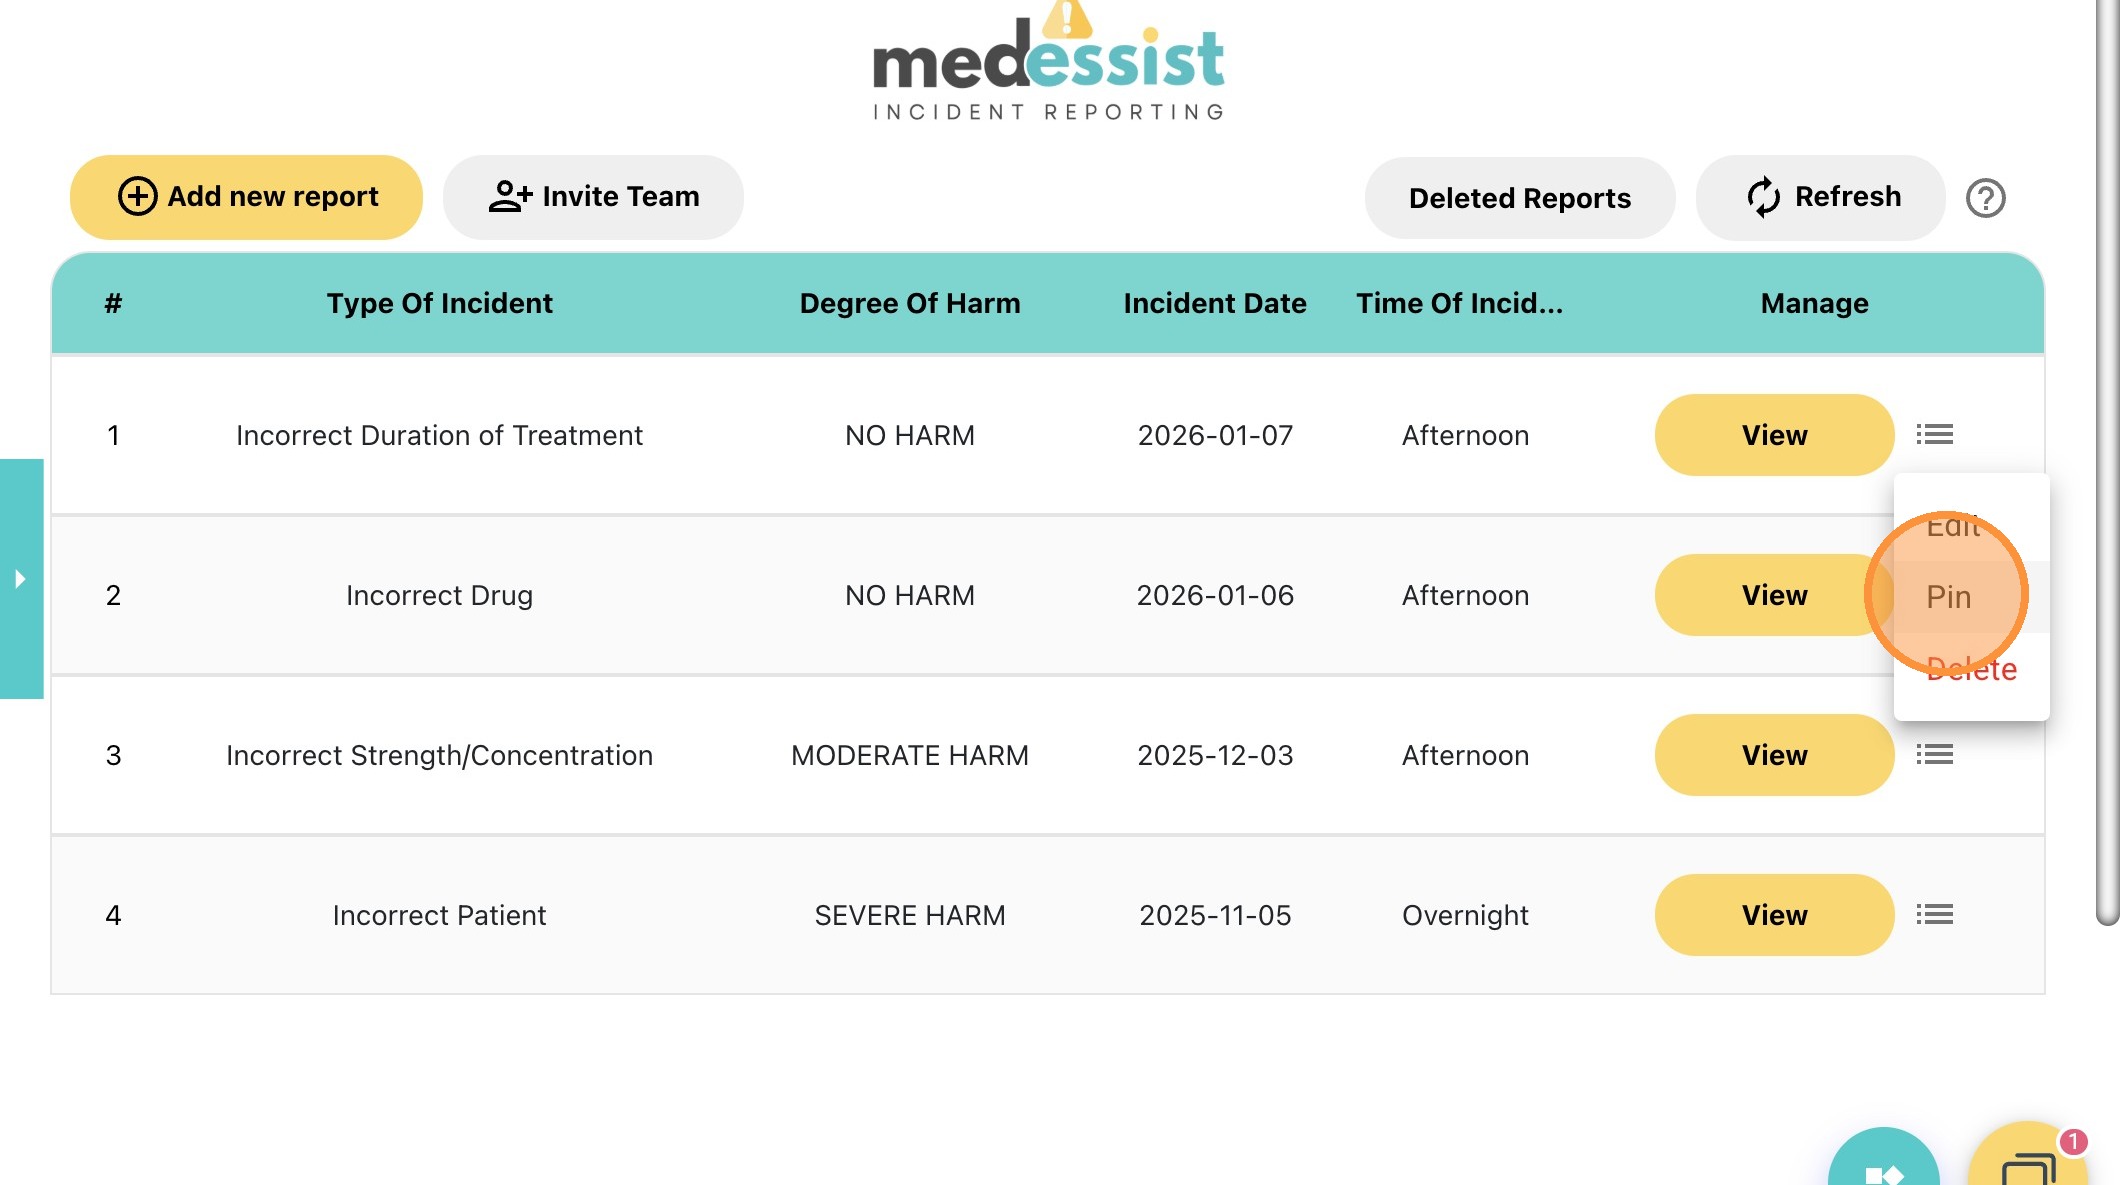2120x1185 pixels.
Task: Open Deleted Reports
Action: (x=1519, y=198)
